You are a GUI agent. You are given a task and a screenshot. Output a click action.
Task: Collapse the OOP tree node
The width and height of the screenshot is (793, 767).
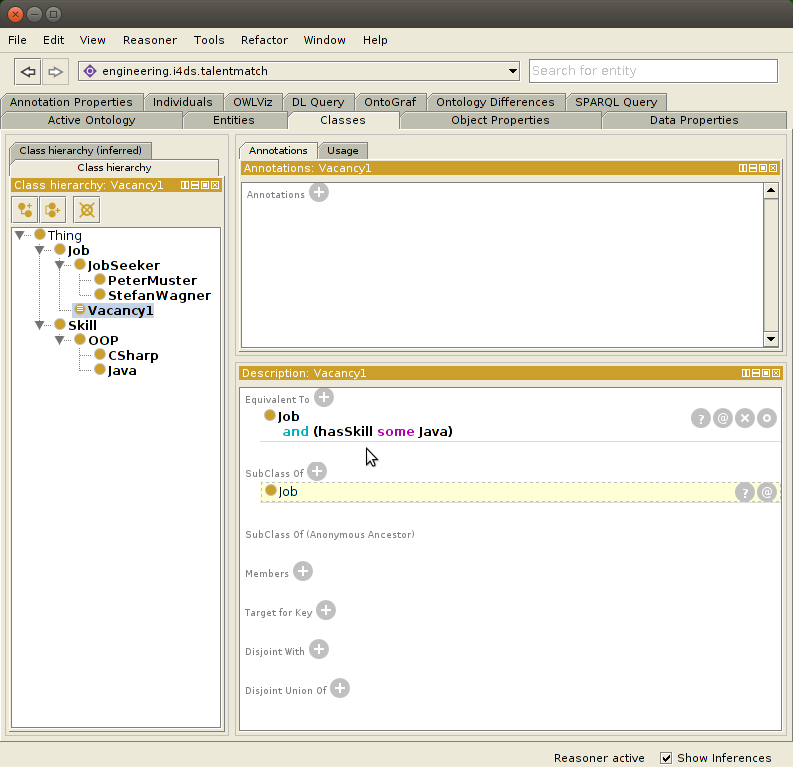[x=61, y=341]
